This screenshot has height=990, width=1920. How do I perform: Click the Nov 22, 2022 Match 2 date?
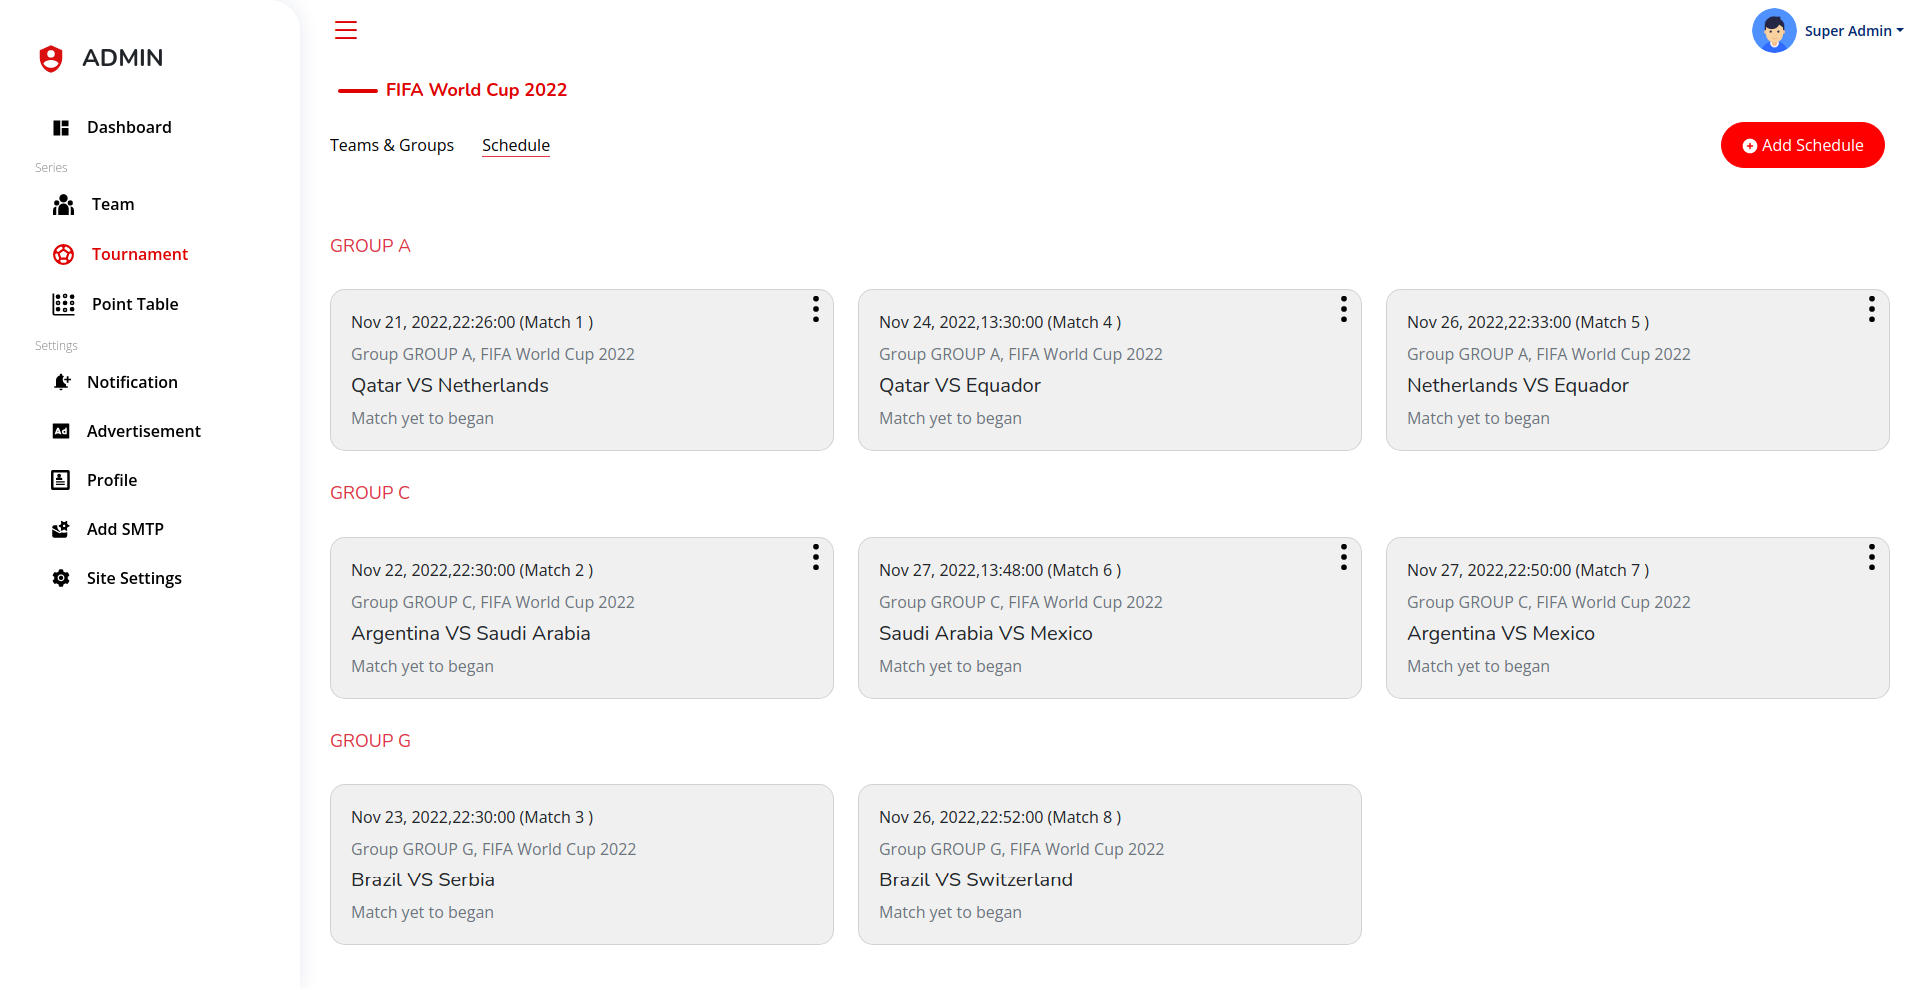pyautogui.click(x=472, y=571)
